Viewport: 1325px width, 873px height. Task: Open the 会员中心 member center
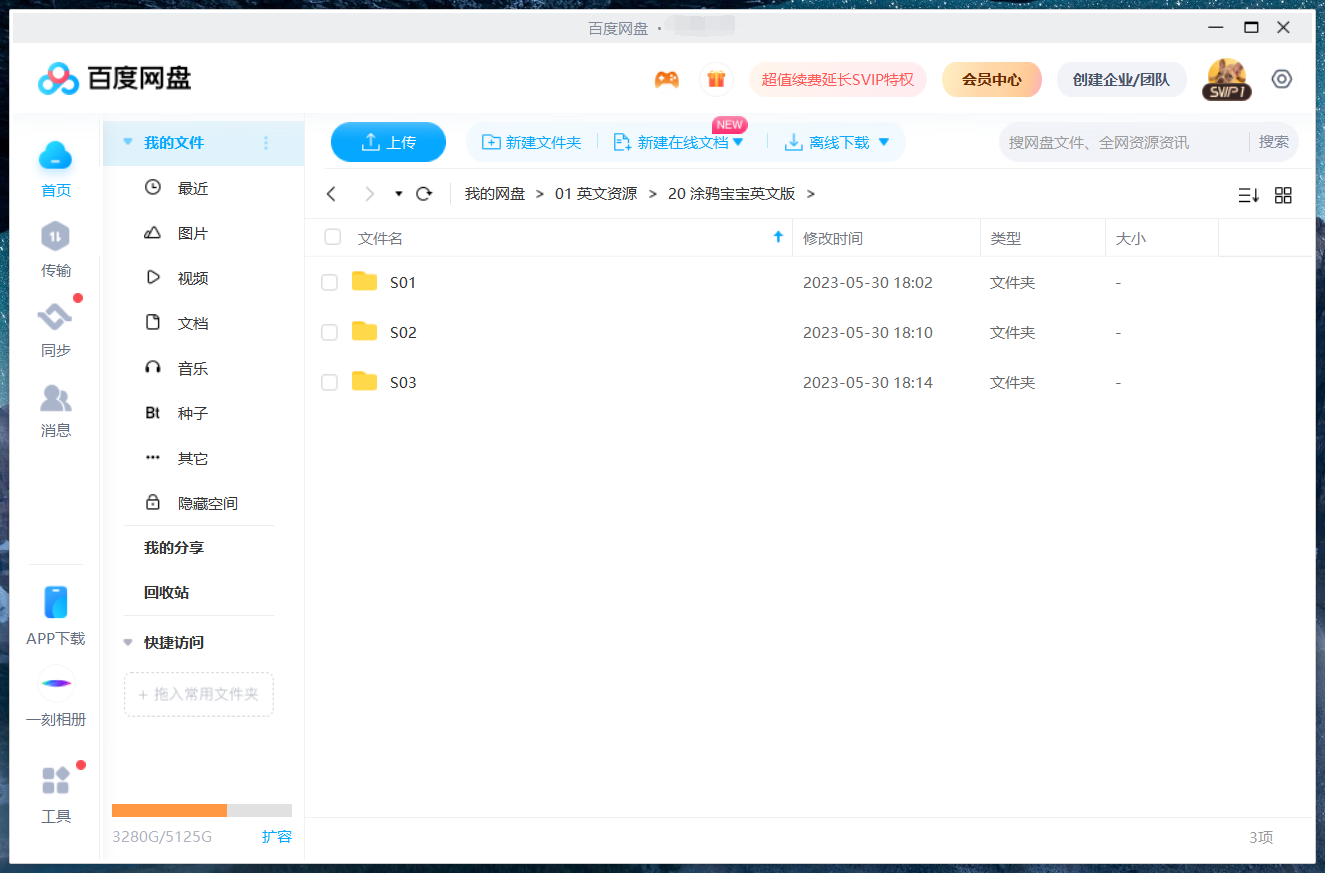991,78
